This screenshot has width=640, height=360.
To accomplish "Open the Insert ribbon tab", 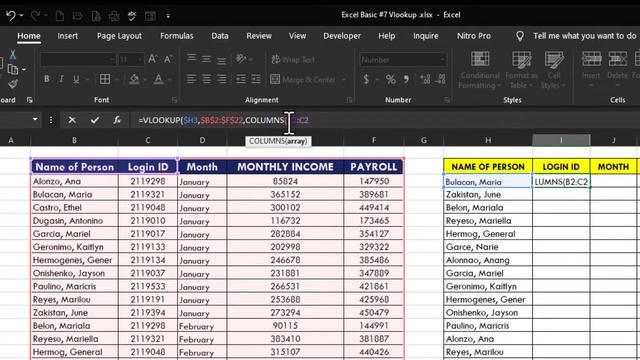I will click(67, 36).
